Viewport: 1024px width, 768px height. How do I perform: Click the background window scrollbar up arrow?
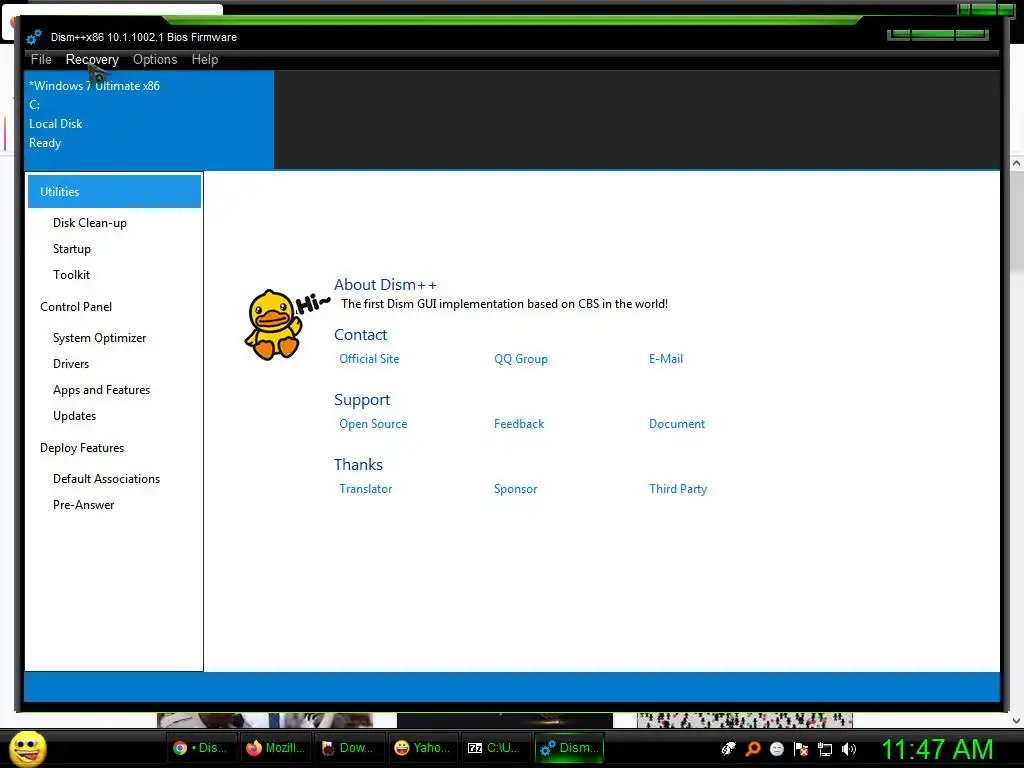coord(1016,163)
